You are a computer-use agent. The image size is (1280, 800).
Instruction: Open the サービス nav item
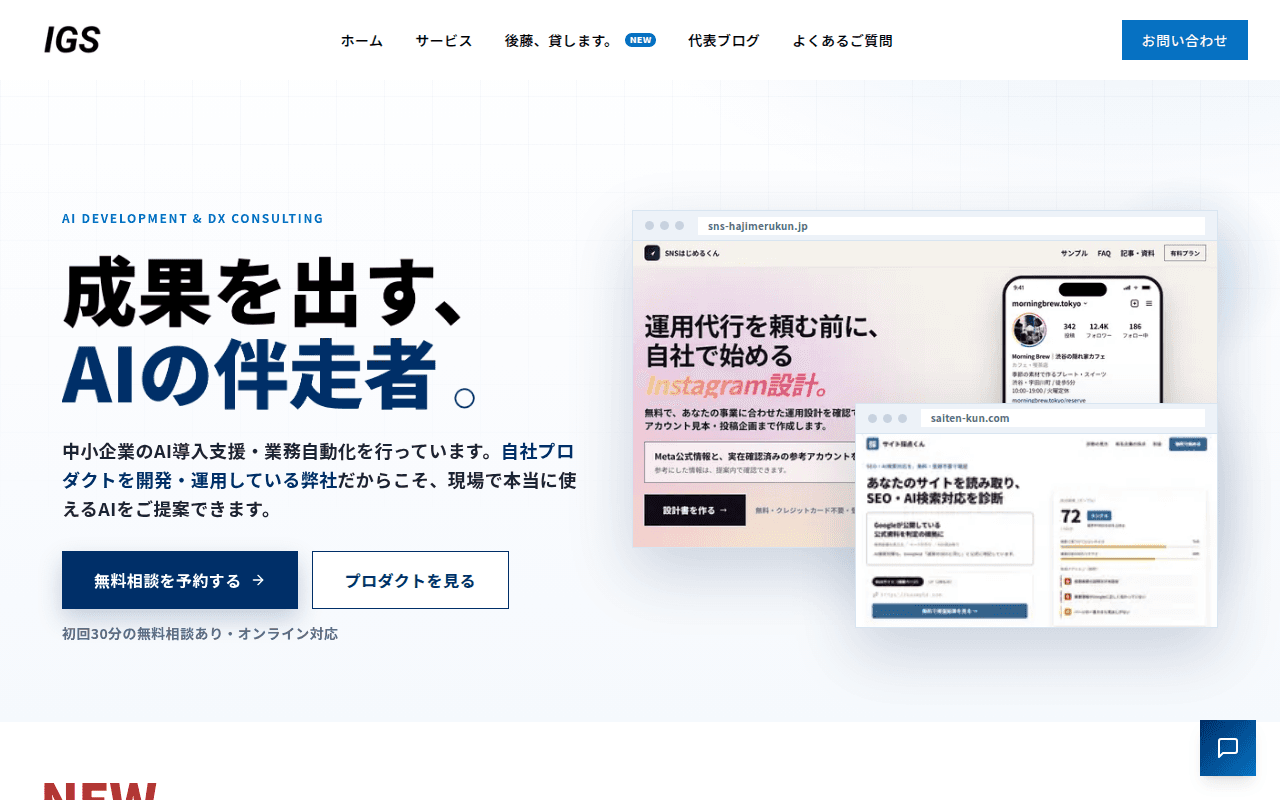pos(444,41)
